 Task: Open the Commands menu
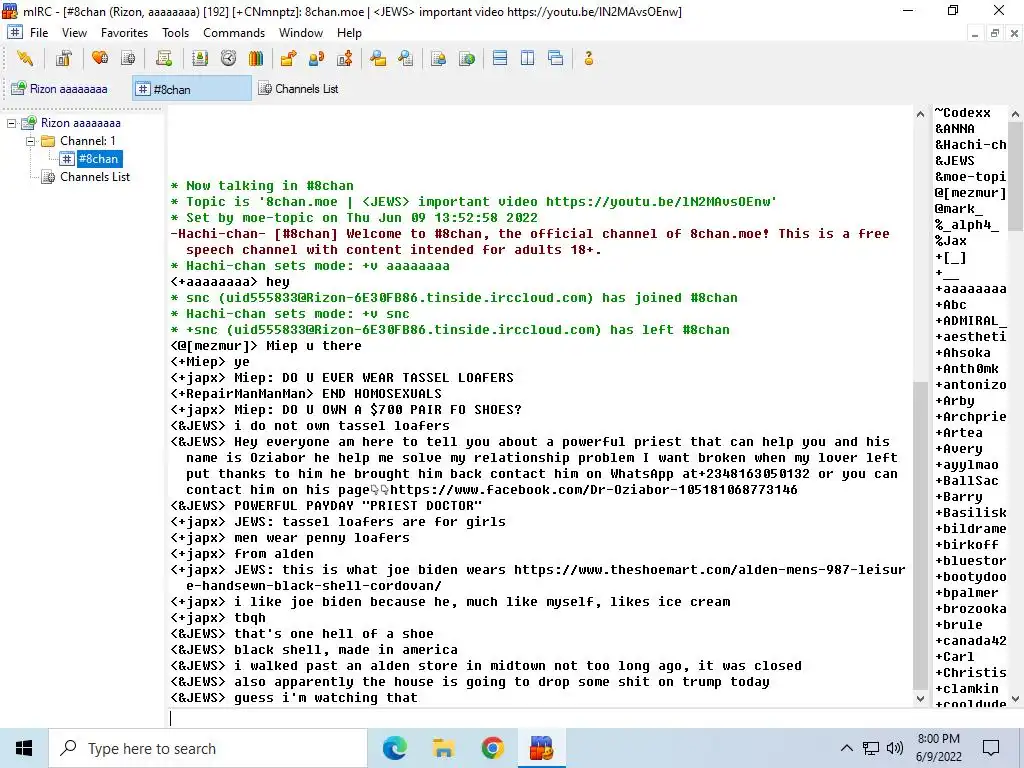point(234,33)
